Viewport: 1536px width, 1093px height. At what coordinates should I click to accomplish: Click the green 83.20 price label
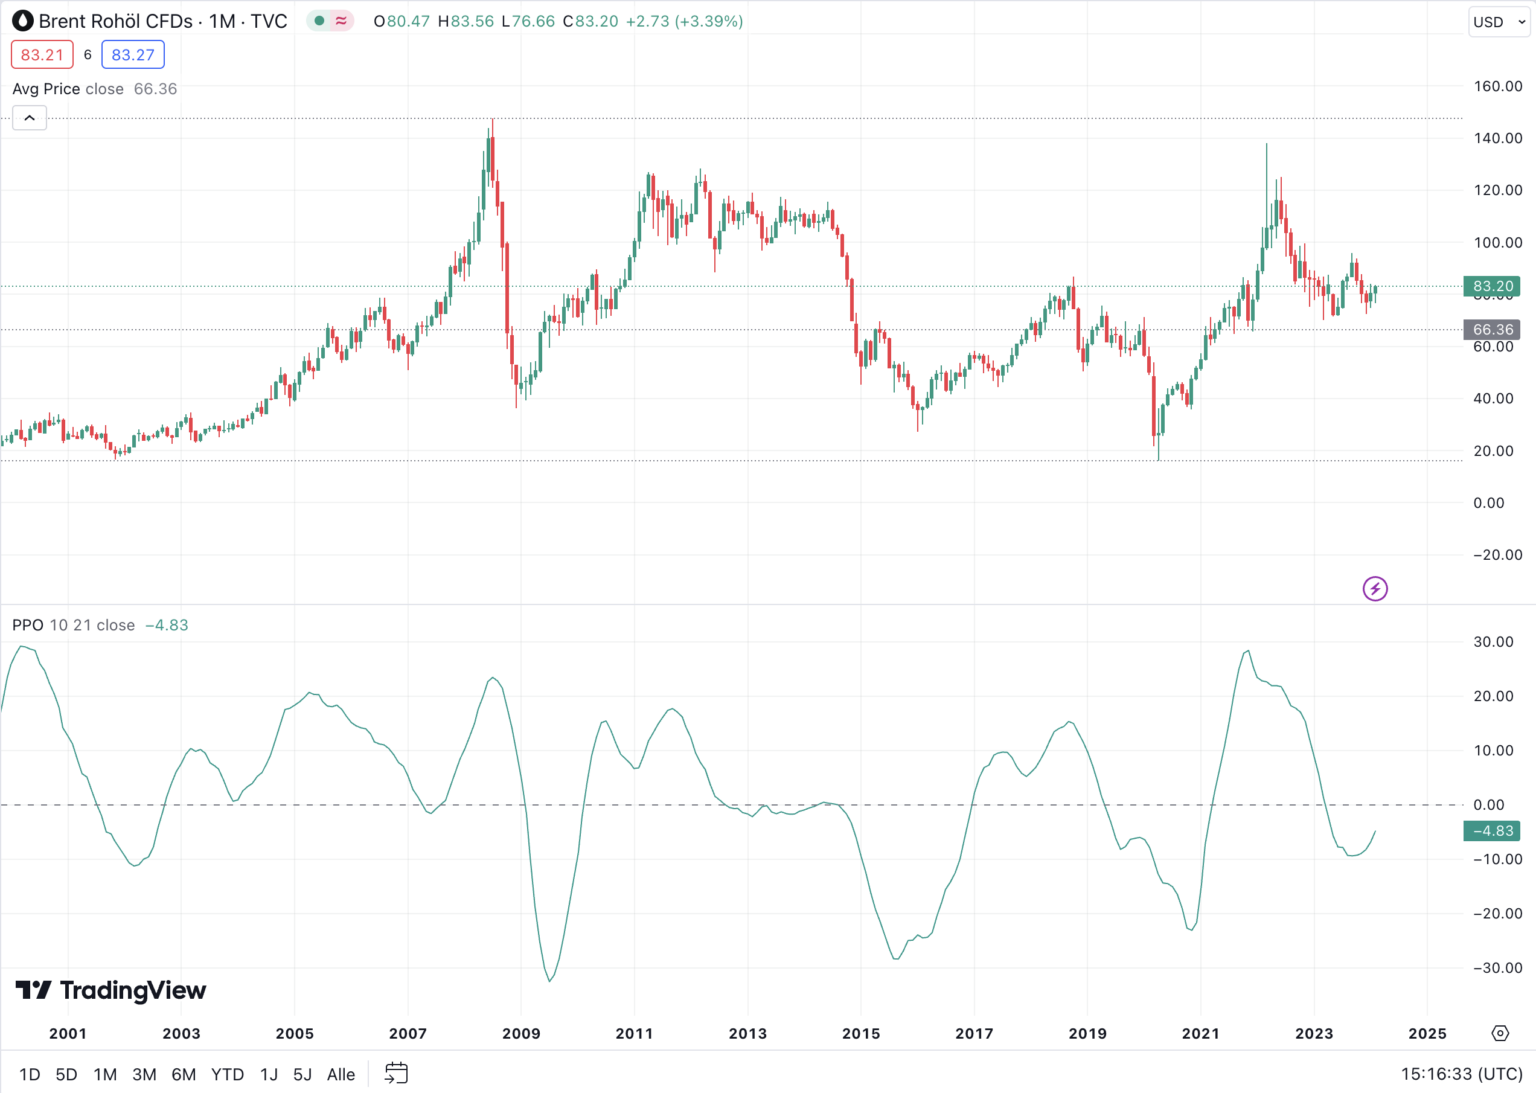click(x=1492, y=286)
